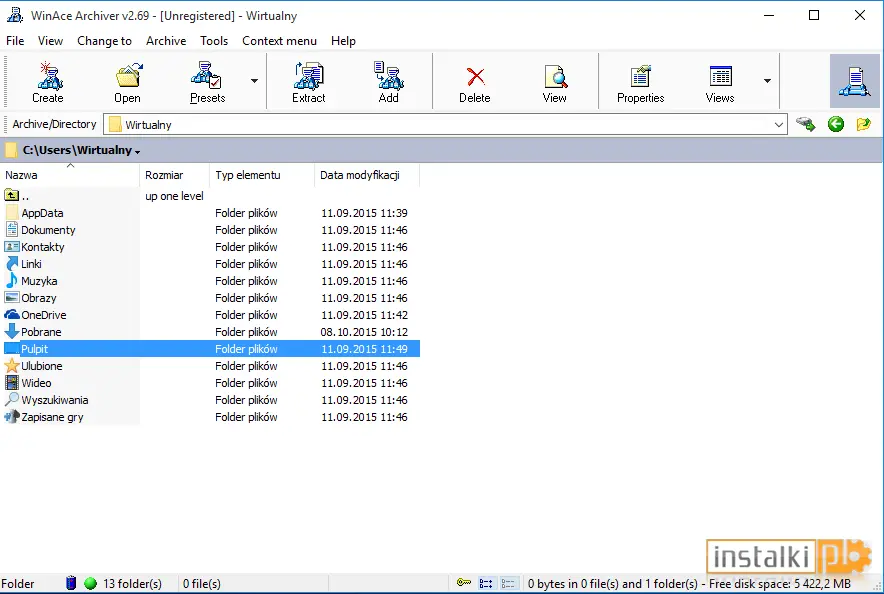Open the Context menu item in menu bar
The width and height of the screenshot is (884, 594).
click(279, 41)
